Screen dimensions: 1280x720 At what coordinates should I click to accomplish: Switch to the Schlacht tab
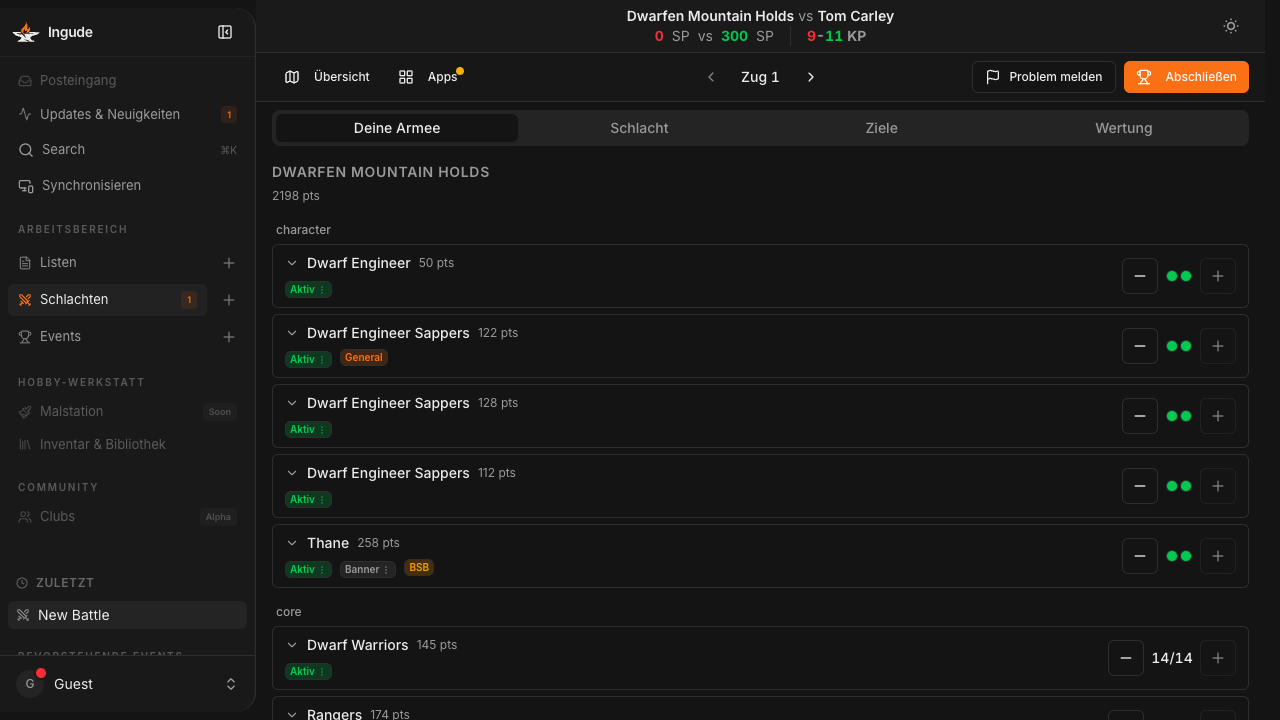(x=639, y=128)
